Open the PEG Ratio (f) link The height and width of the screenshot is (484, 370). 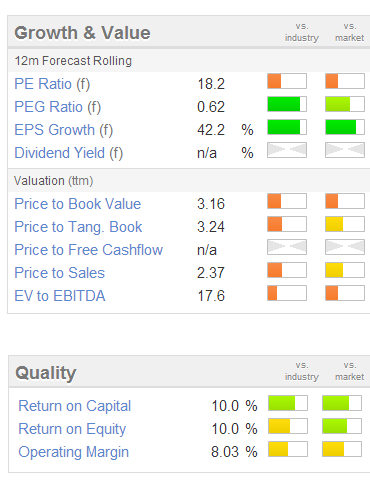(x=58, y=107)
